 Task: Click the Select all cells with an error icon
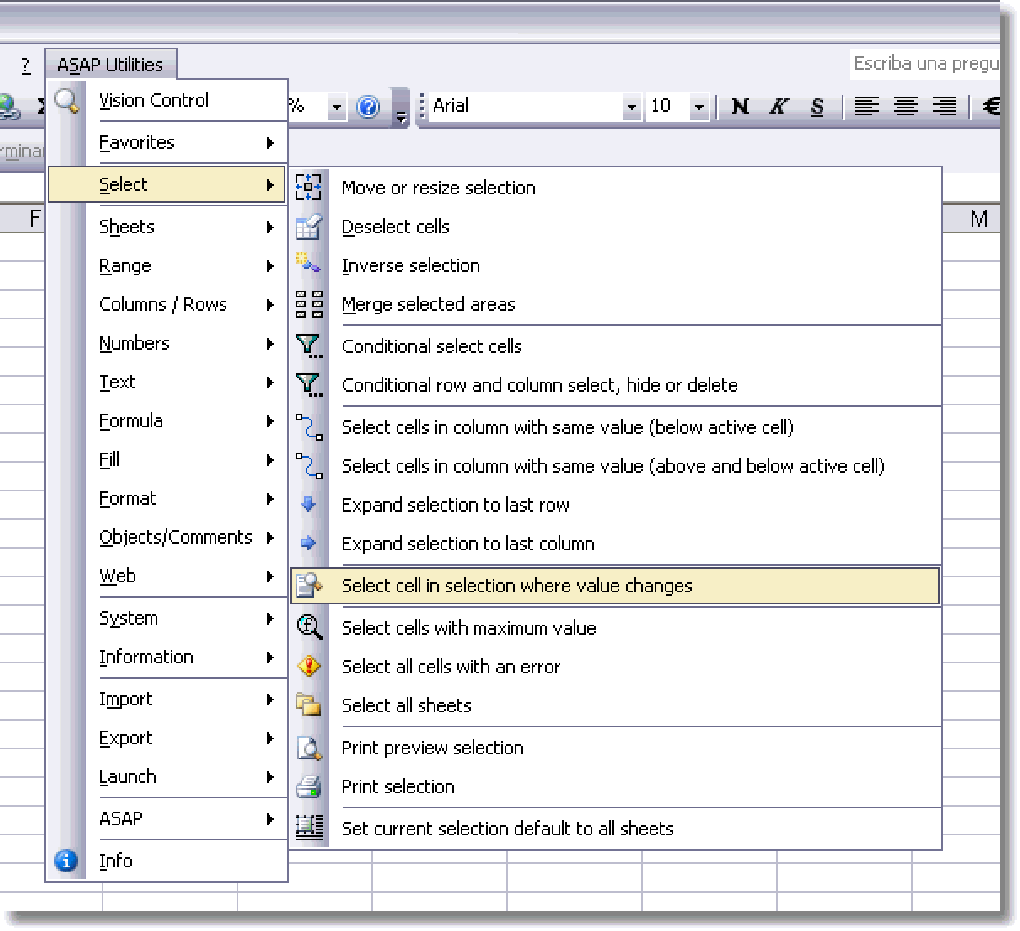pyautogui.click(x=309, y=666)
